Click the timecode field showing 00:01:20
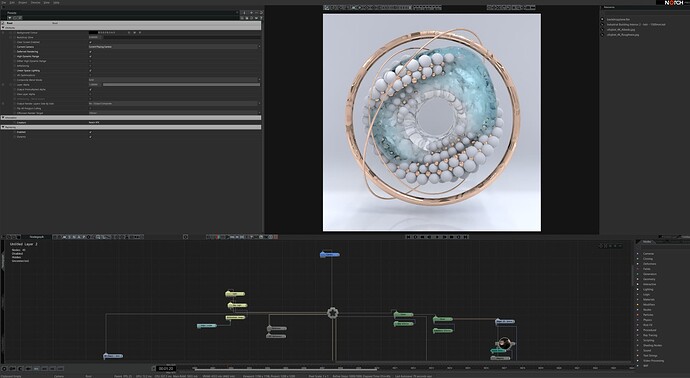 click(x=166, y=368)
